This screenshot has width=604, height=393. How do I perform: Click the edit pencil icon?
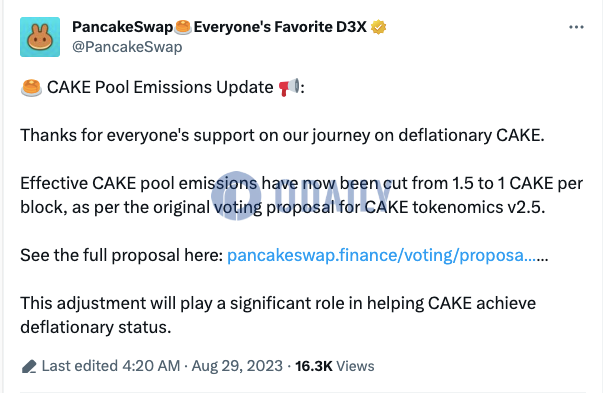29,366
